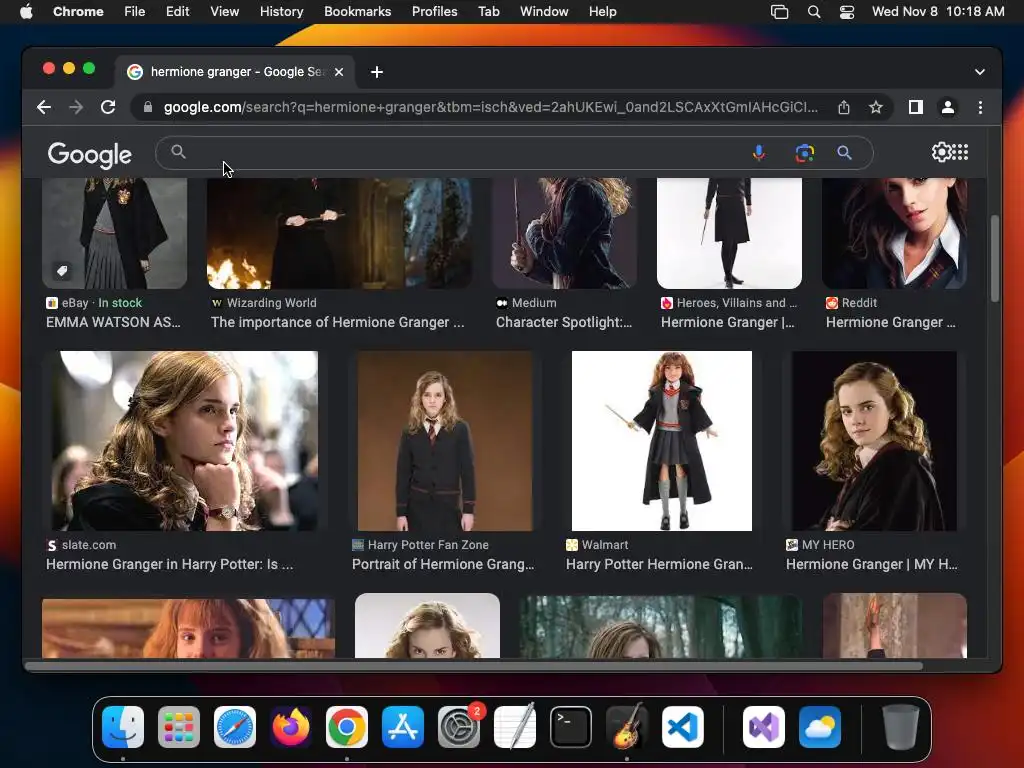Bookmark this tab with the star icon
The height and width of the screenshot is (768, 1024).
point(876,107)
